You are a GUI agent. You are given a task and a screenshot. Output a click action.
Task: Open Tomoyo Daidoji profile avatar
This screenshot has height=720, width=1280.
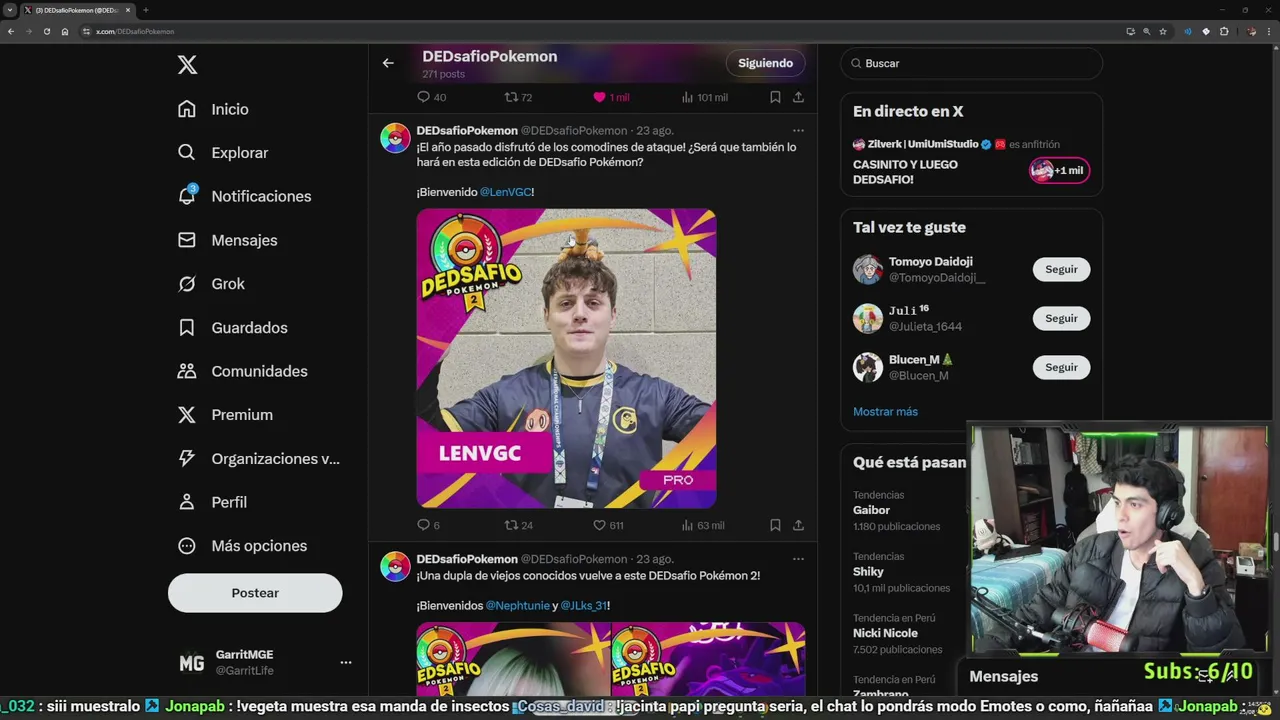click(x=868, y=269)
